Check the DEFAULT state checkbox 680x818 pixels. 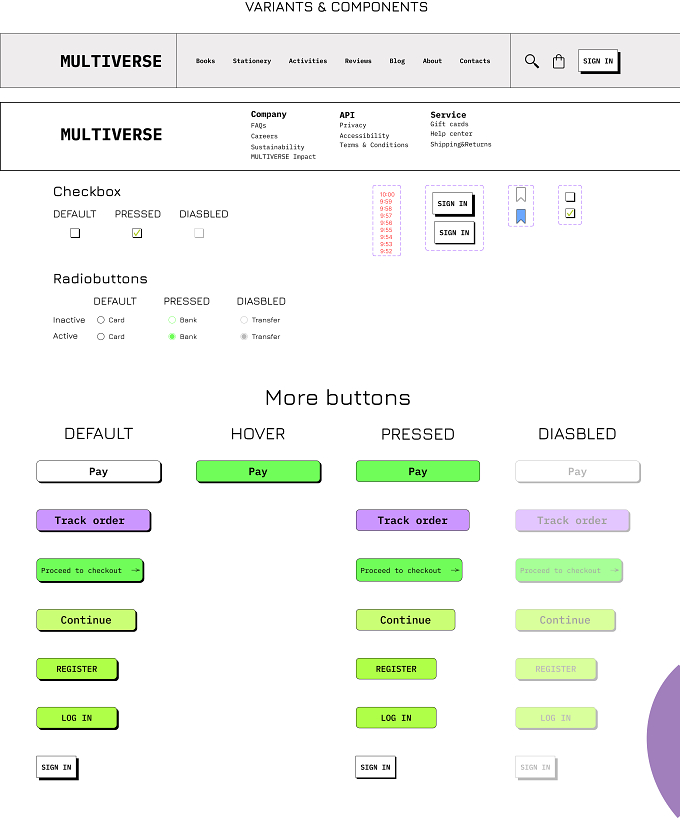point(75,233)
